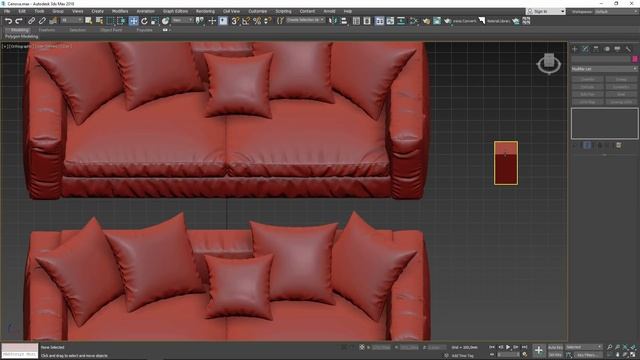Image resolution: width=640 pixels, height=360 pixels.
Task: Switch to the Modeling ribbon tab
Action: click(x=19, y=30)
